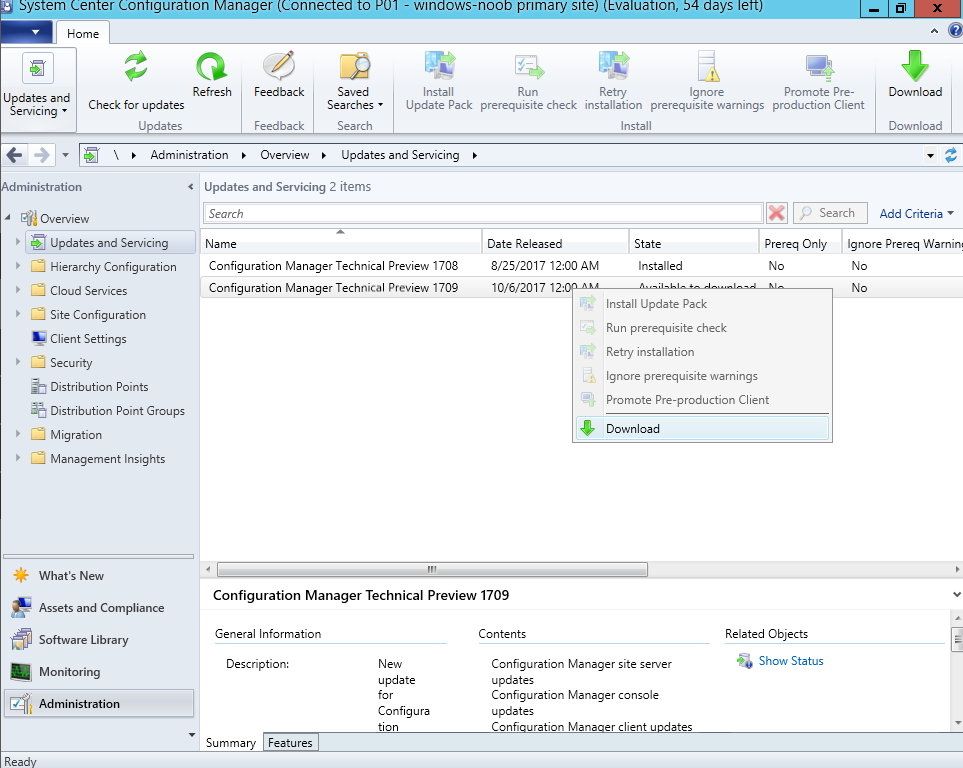963x768 pixels.
Task: Open the blue application menu dropdown
Action: point(27,32)
